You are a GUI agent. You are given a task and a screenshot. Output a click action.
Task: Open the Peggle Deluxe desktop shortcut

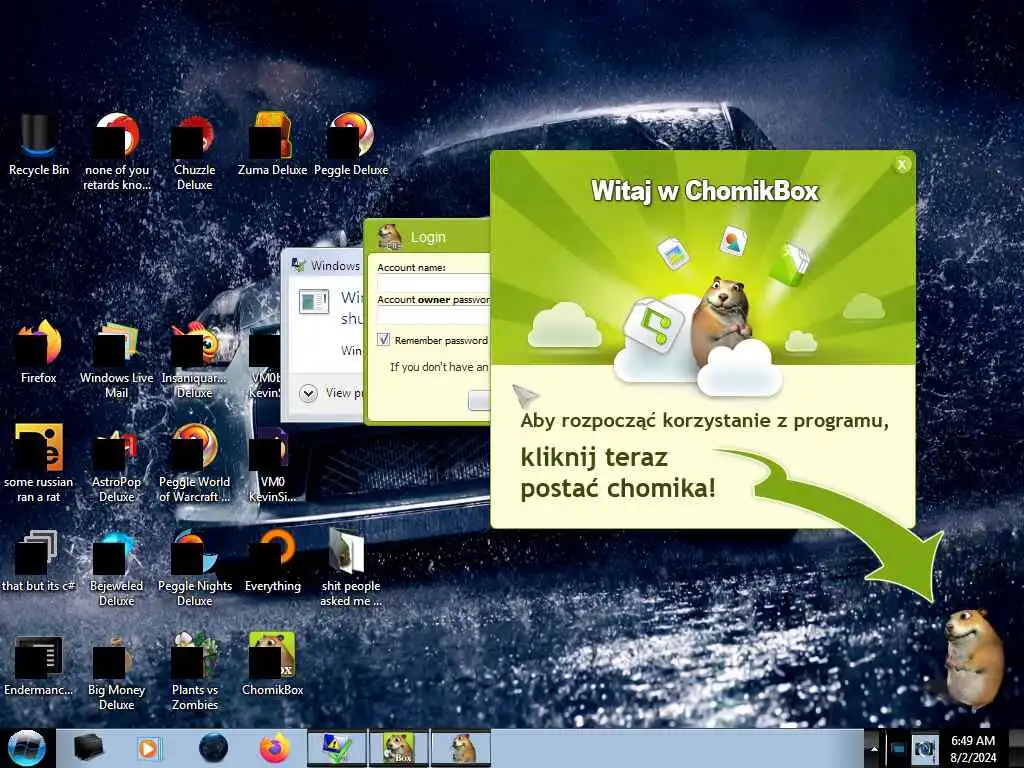tap(351, 145)
